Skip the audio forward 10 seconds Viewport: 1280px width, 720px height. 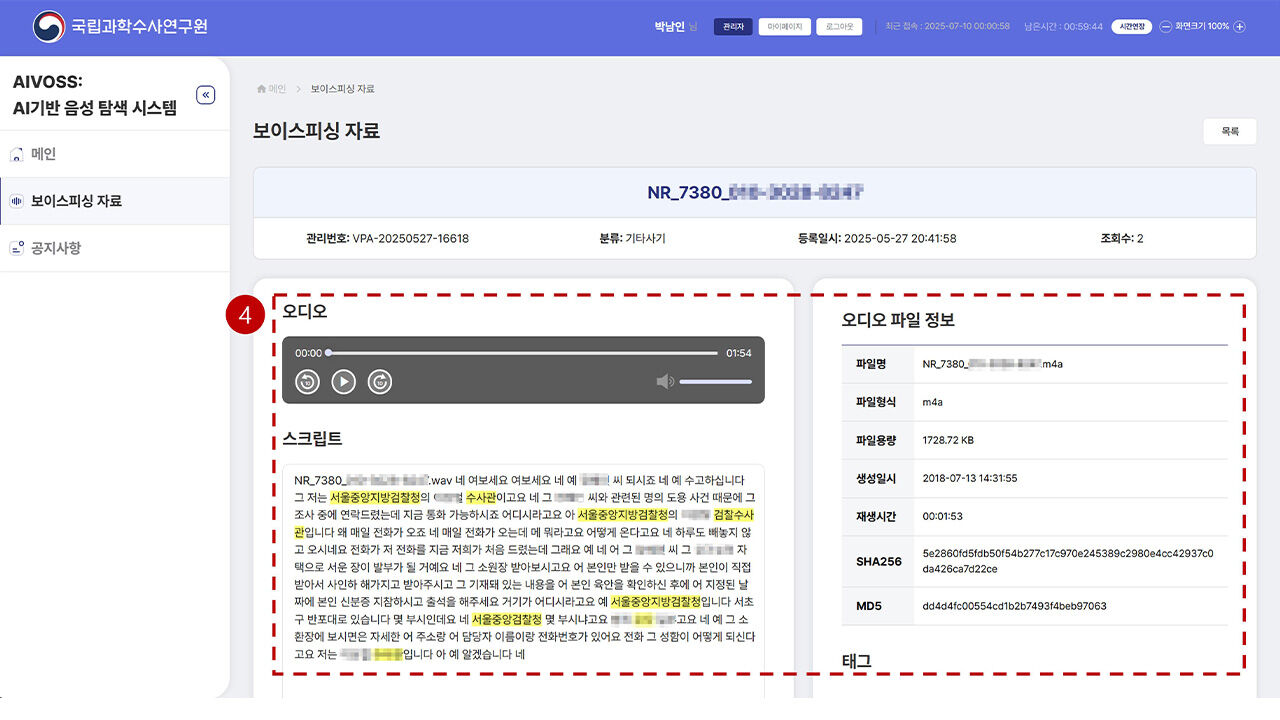[x=379, y=381]
